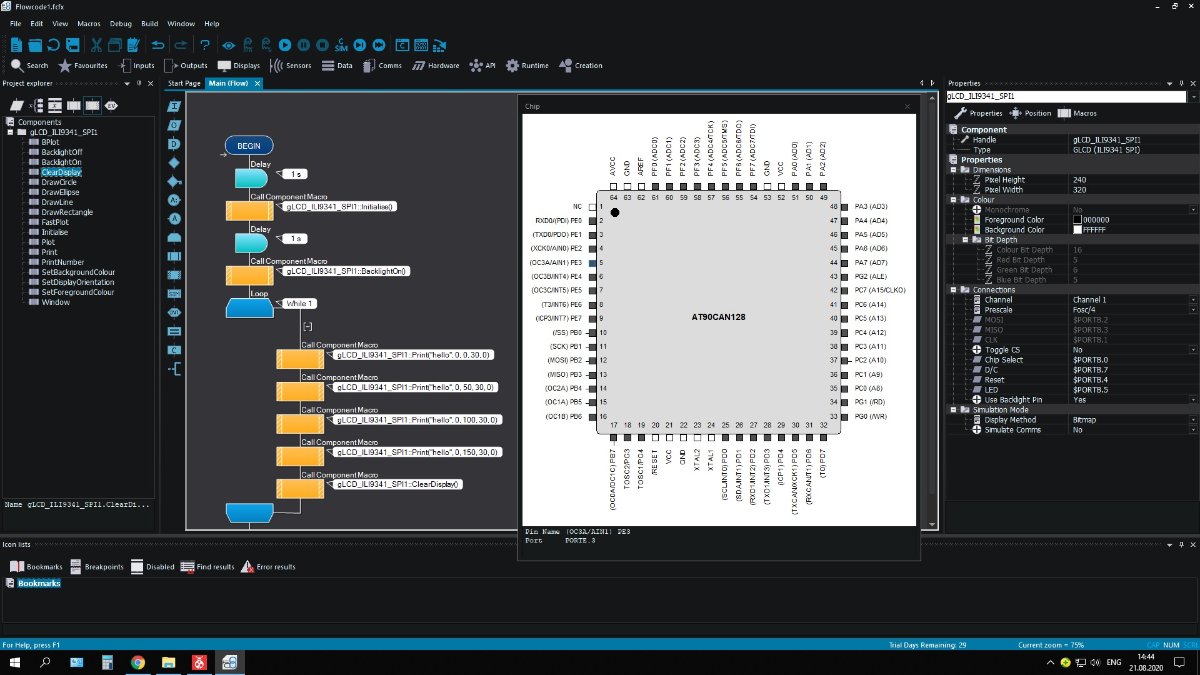Open the Breakpoints icon list
Image resolution: width=1200 pixels, height=675 pixels.
pyautogui.click(x=97, y=566)
